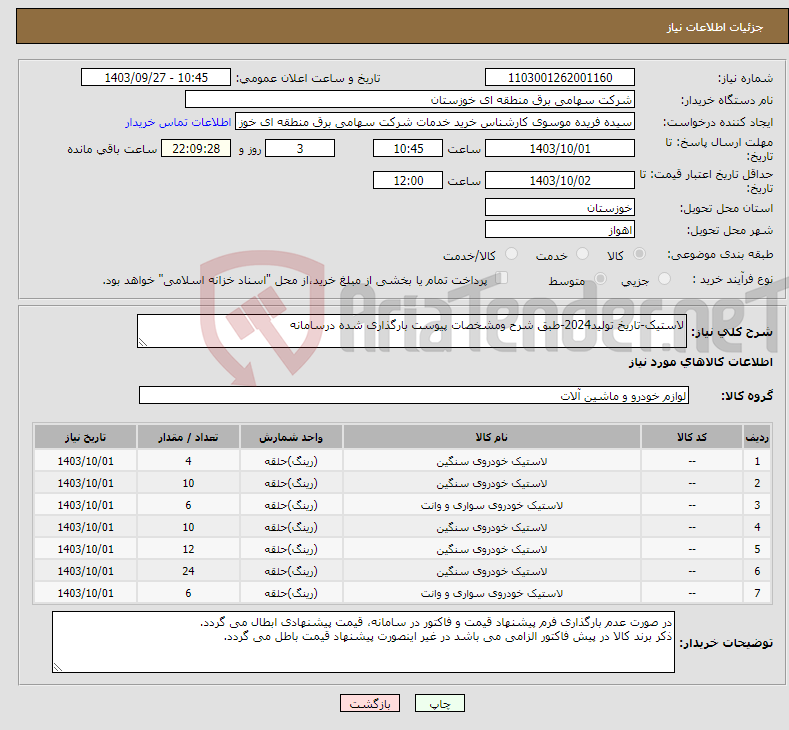Click the کد کالا column header
The height and width of the screenshot is (730, 789).
pos(692,437)
